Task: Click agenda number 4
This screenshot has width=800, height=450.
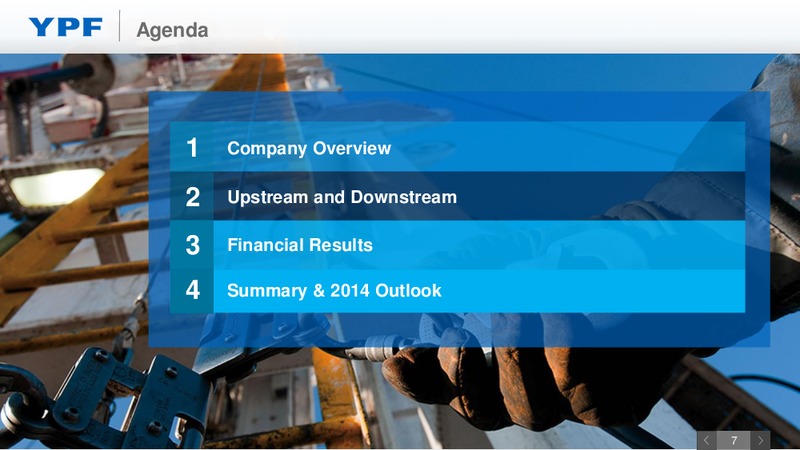Action: tap(192, 290)
